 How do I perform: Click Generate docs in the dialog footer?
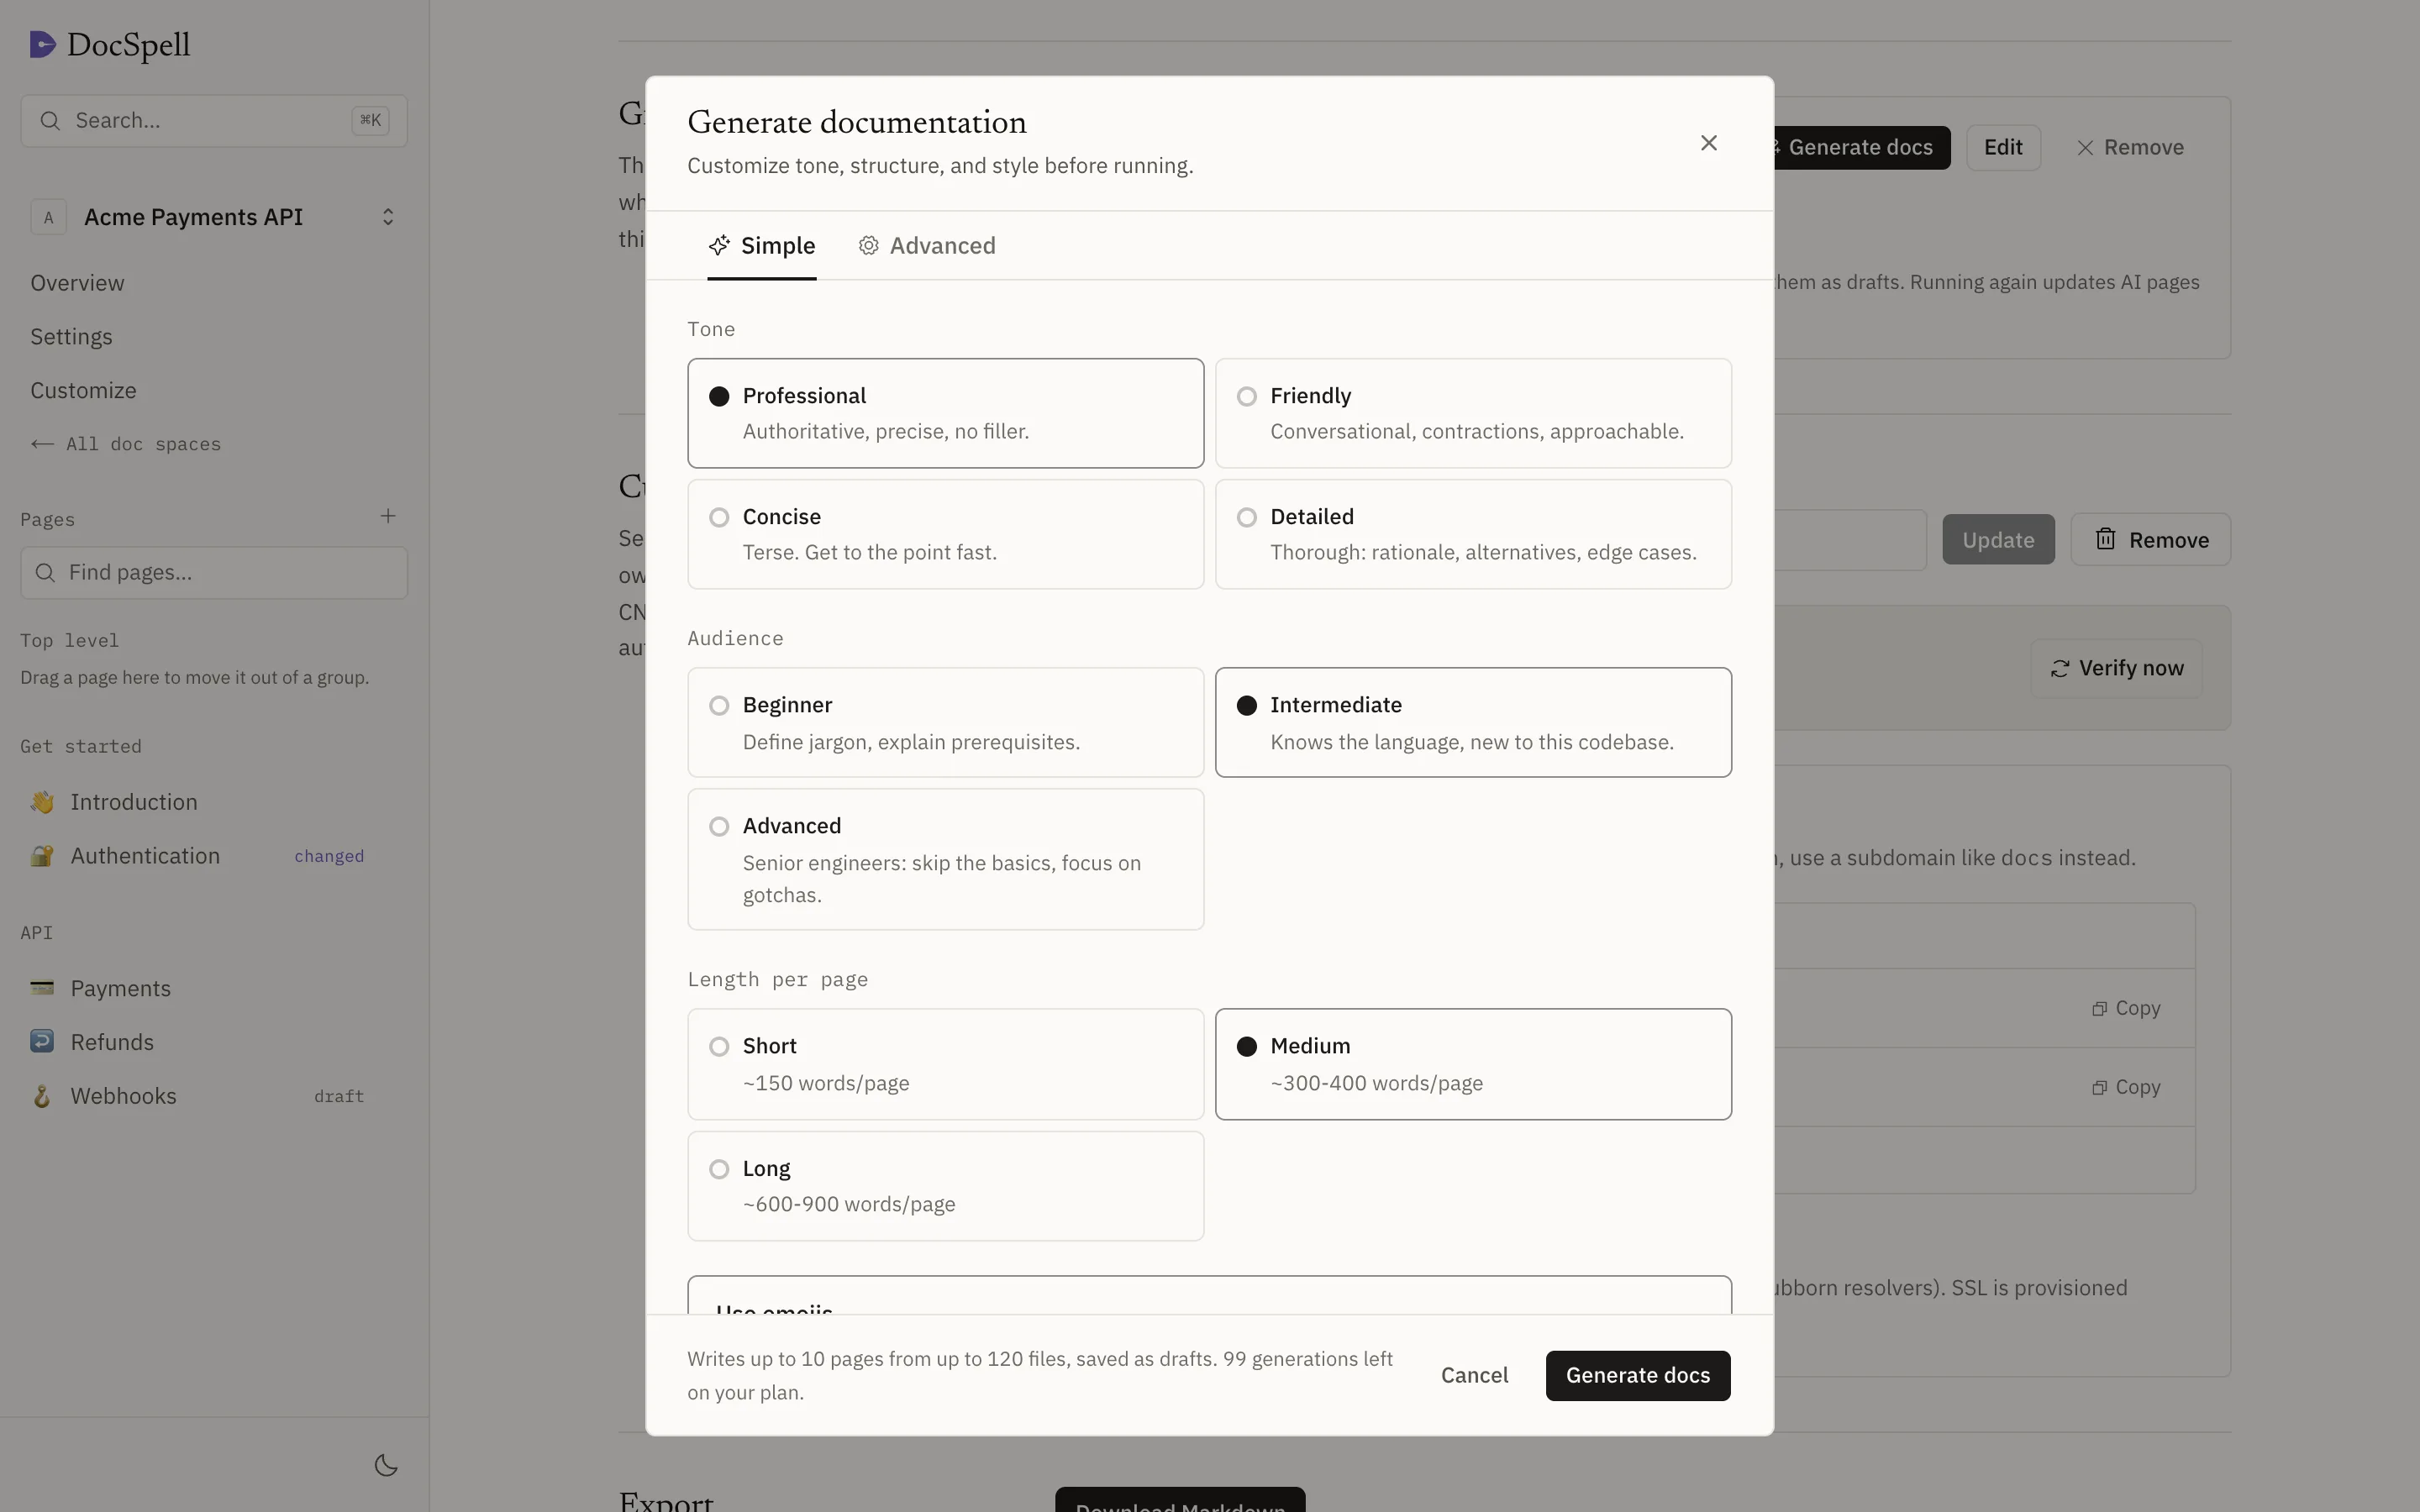click(x=1637, y=1375)
